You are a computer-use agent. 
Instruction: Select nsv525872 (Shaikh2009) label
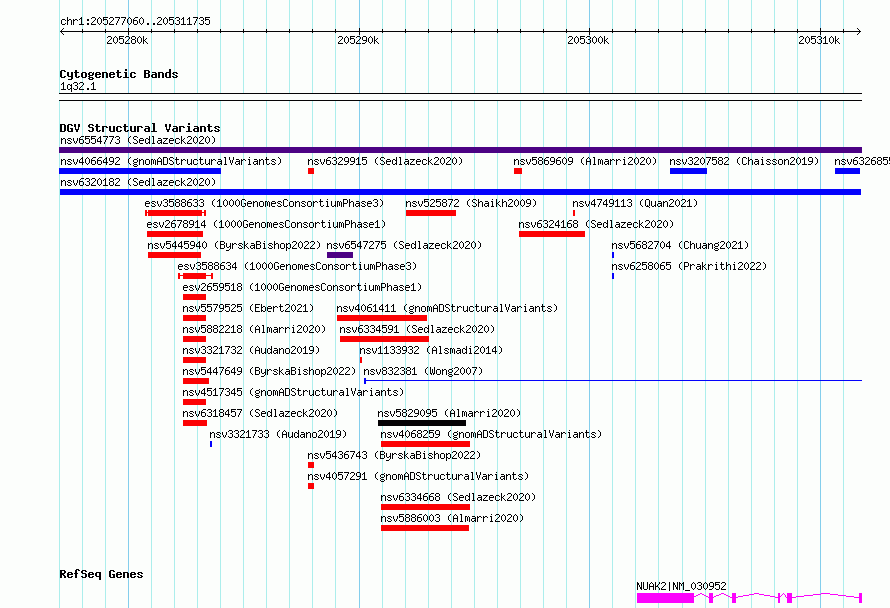(471, 203)
